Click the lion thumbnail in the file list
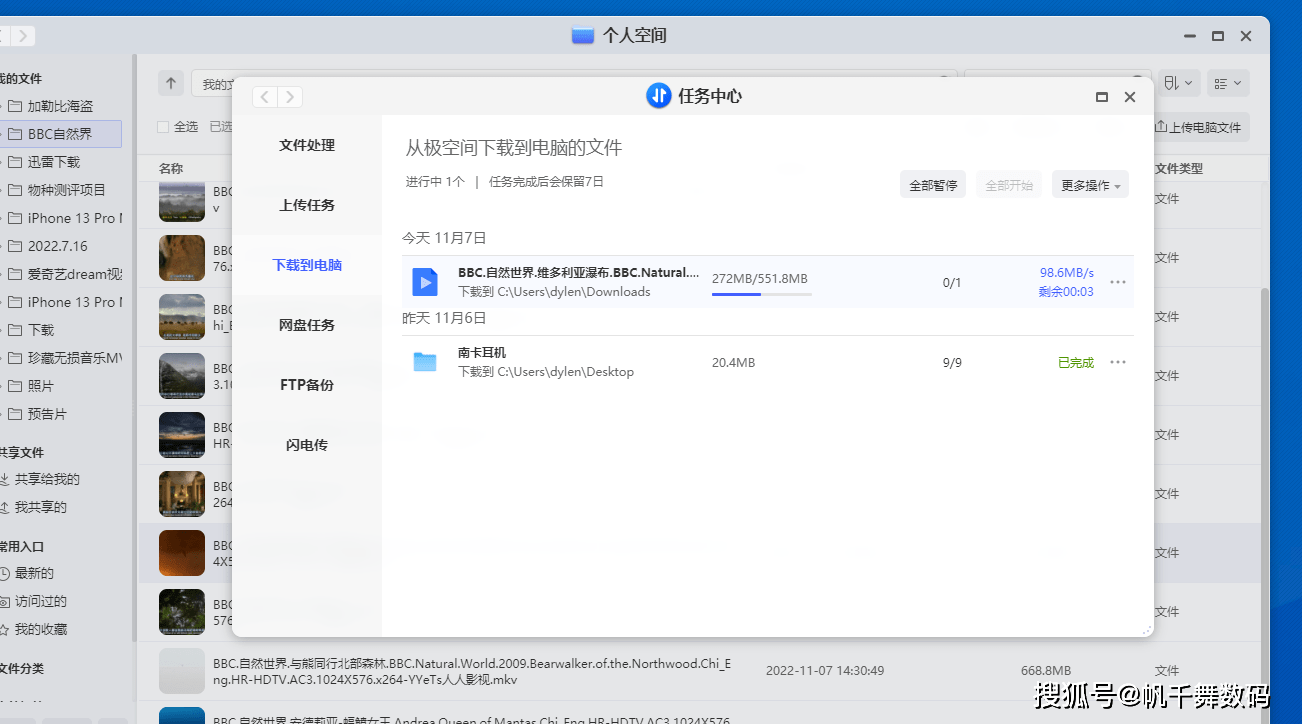 182,258
